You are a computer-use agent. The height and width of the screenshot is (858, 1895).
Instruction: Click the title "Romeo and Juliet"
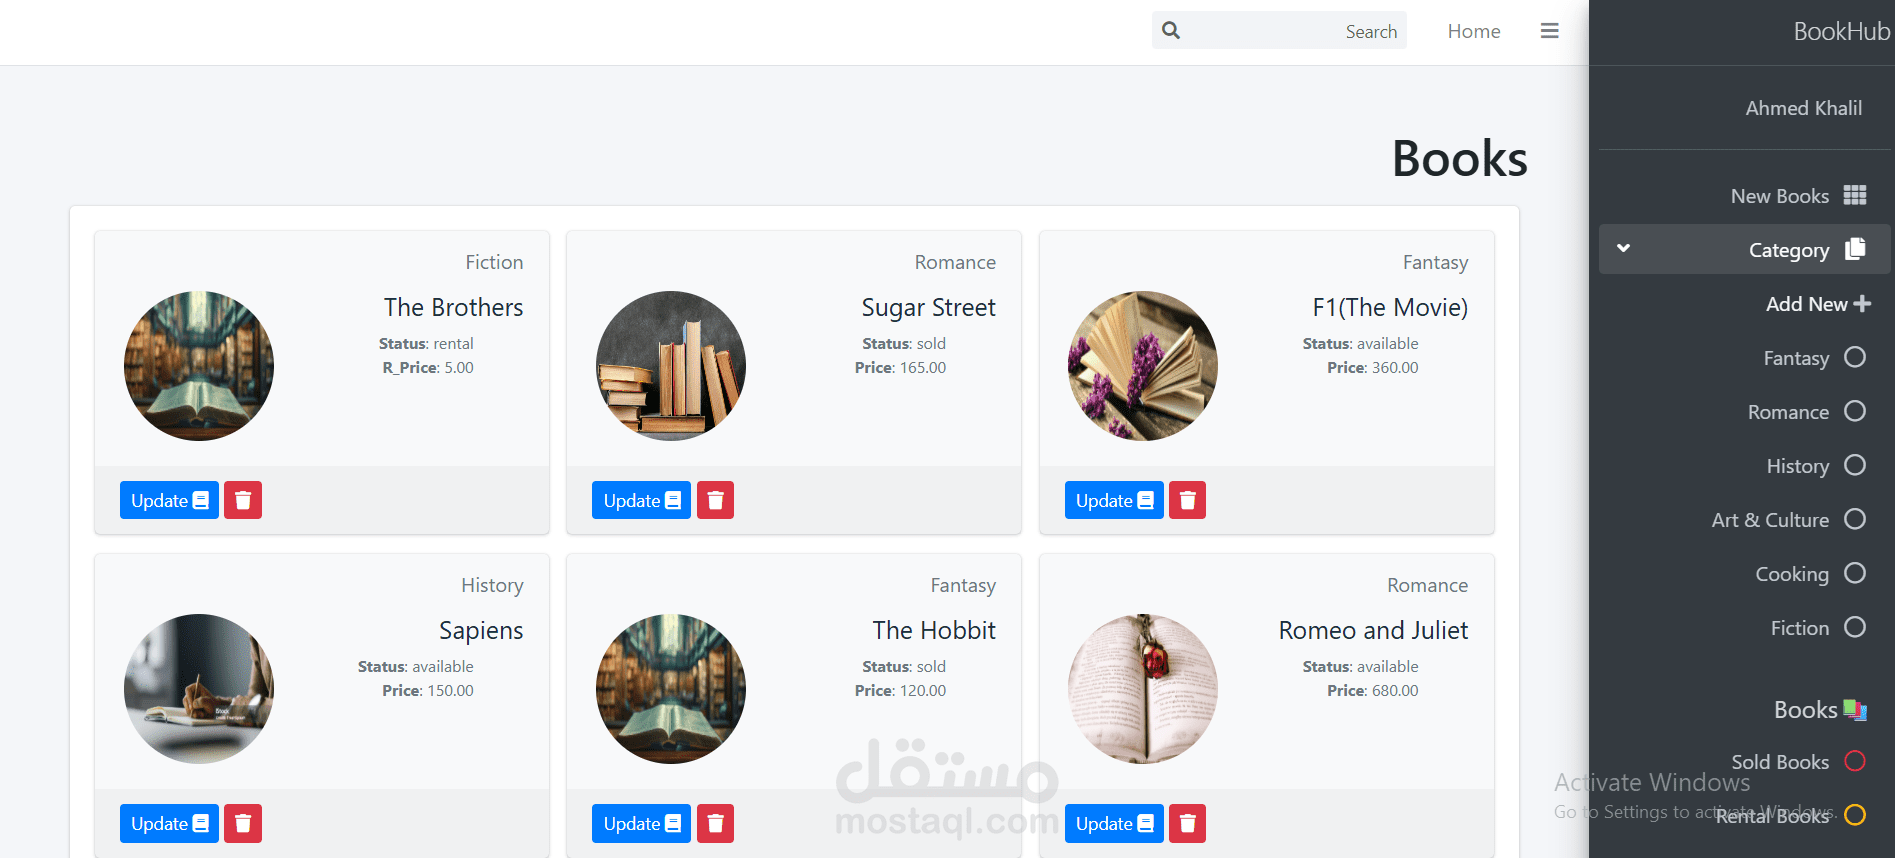click(x=1373, y=630)
